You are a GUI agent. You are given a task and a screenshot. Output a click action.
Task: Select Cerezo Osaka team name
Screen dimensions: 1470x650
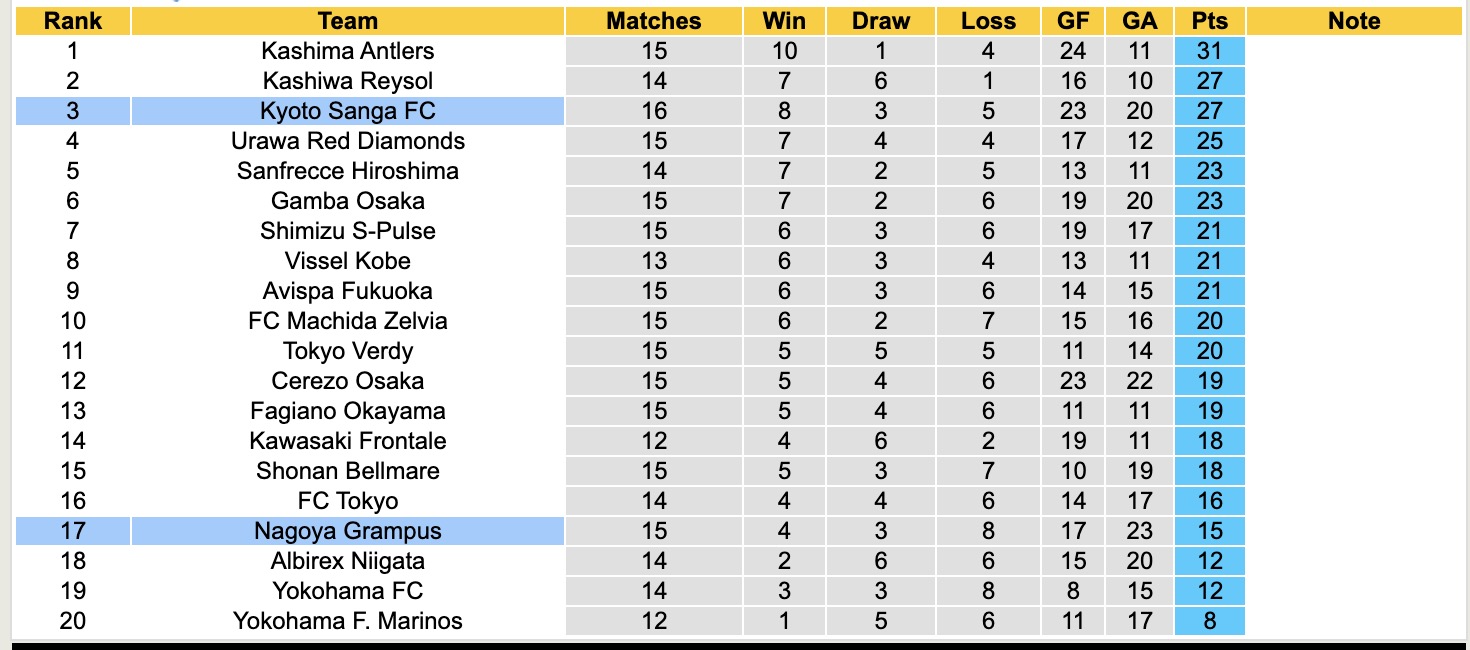click(x=347, y=381)
